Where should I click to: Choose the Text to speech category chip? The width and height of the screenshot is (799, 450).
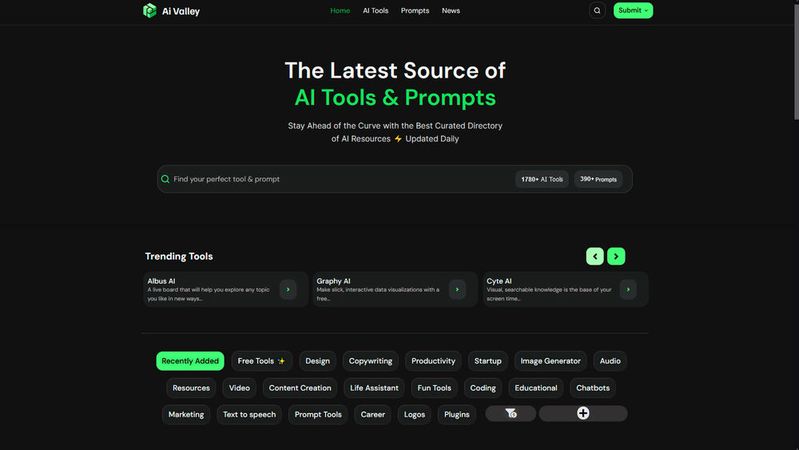pyautogui.click(x=249, y=414)
